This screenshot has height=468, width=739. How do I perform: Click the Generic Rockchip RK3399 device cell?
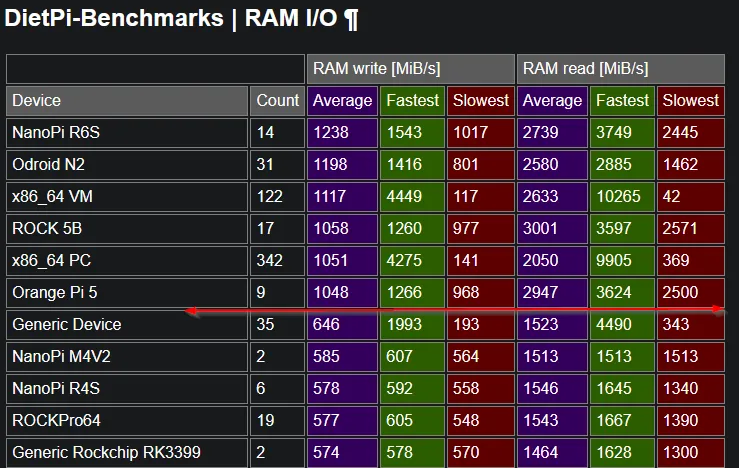(127, 452)
